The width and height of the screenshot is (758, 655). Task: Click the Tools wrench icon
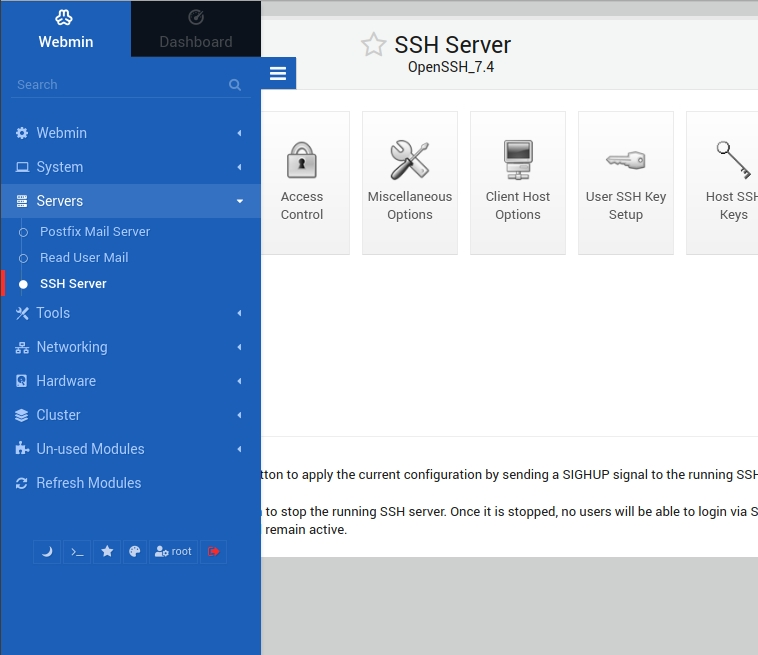22,313
